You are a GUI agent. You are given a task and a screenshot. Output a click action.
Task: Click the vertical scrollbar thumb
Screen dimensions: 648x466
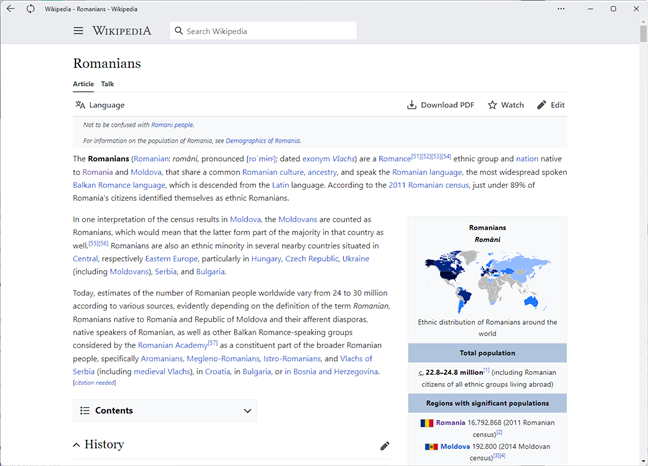[x=643, y=34]
